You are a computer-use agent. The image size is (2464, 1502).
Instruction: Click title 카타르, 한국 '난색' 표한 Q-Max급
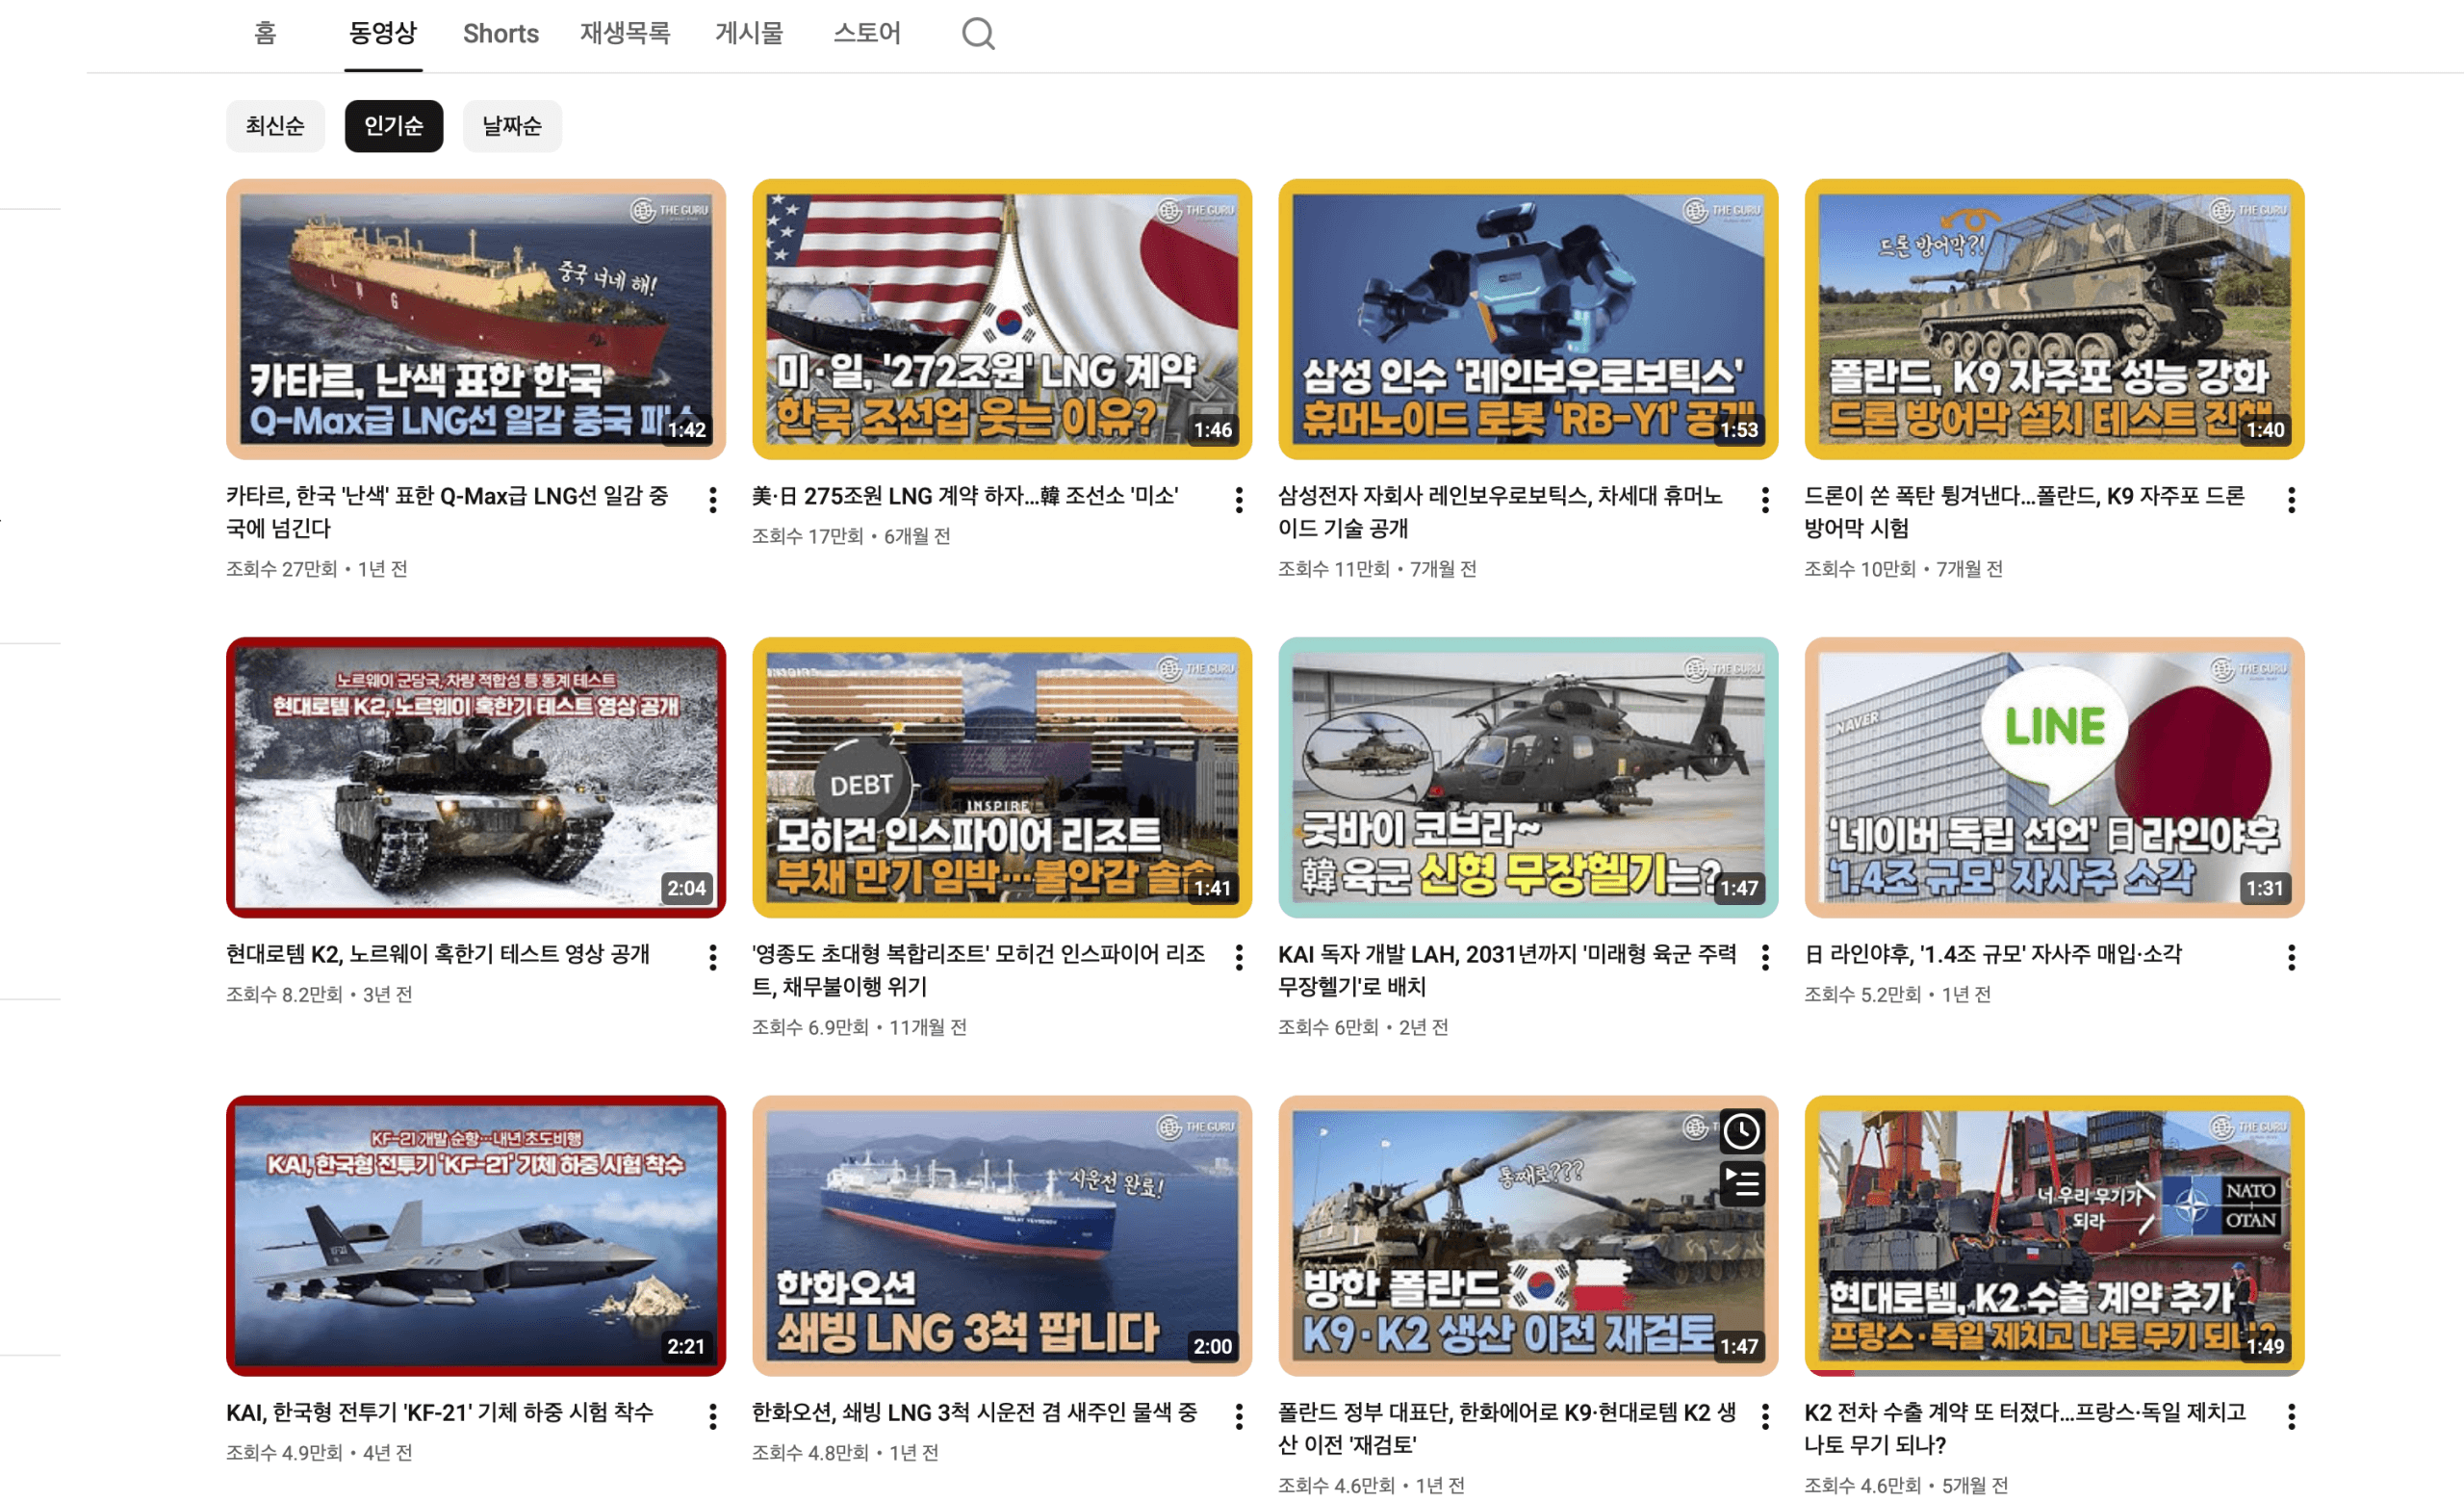pyautogui.click(x=448, y=511)
